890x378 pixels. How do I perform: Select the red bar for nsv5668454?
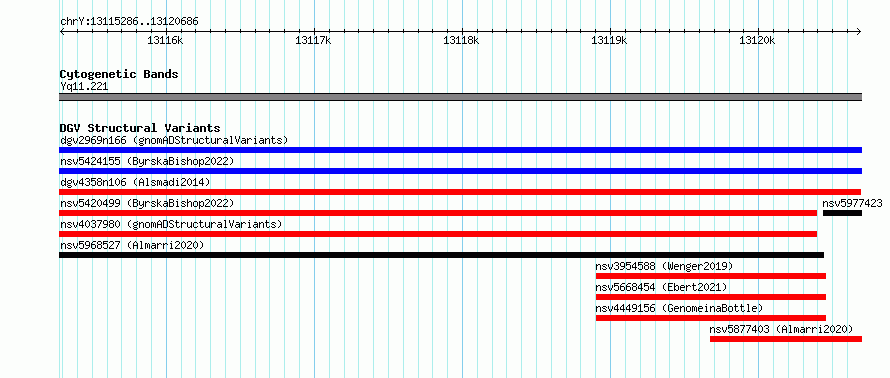pos(711,297)
